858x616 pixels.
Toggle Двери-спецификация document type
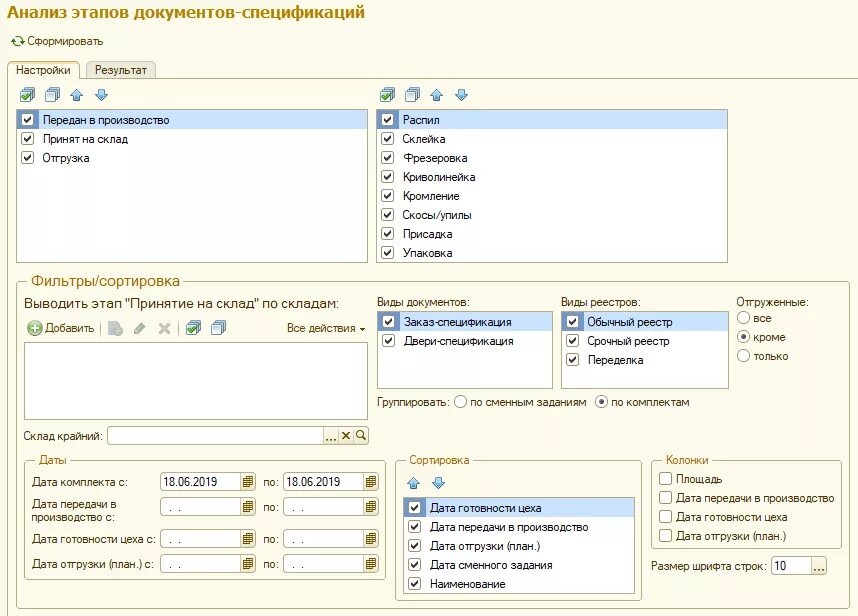389,340
